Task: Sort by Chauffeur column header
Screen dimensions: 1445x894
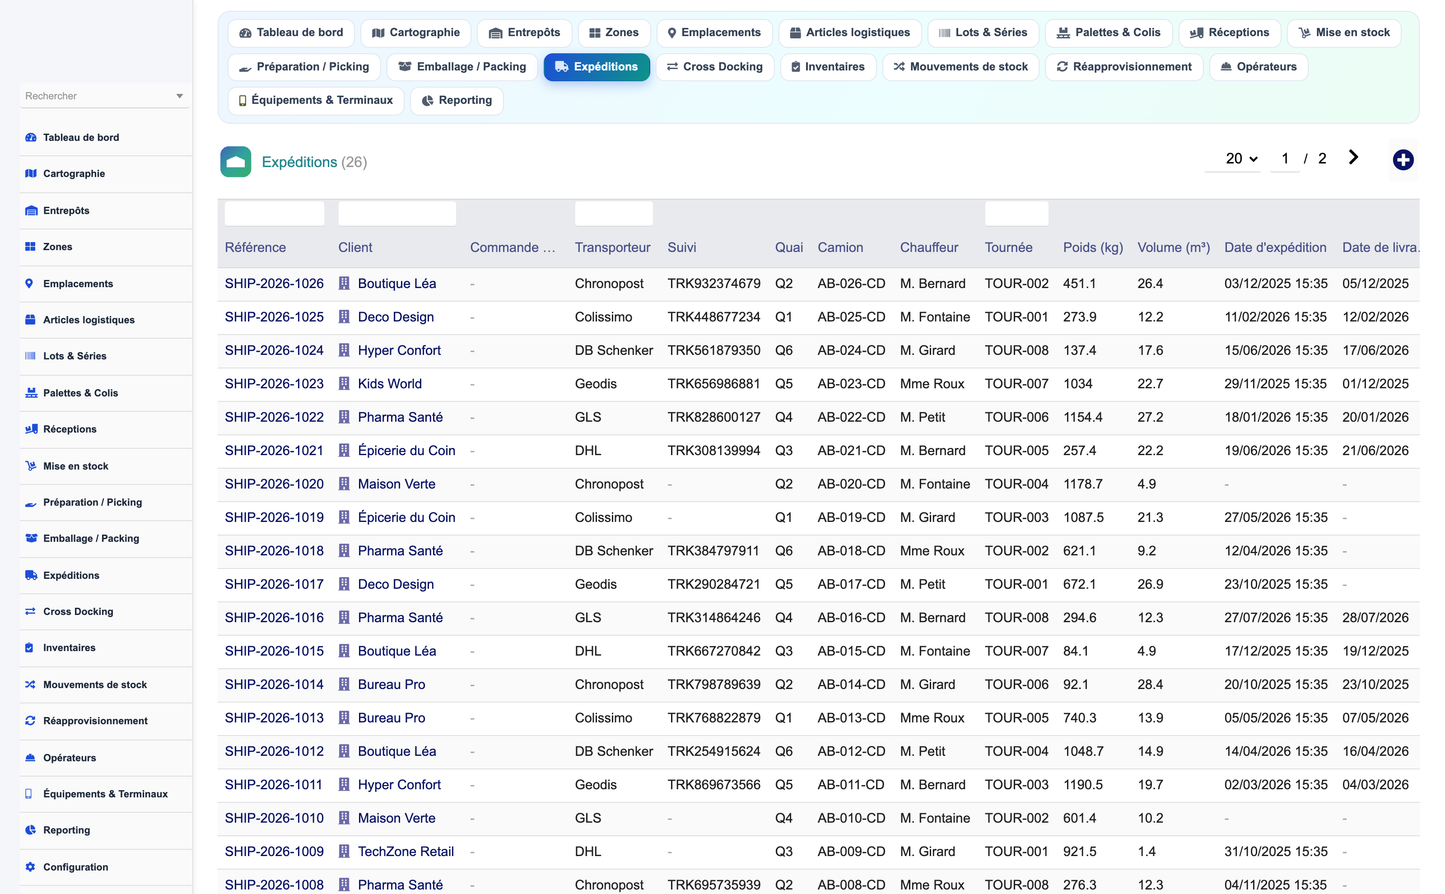Action: point(929,248)
